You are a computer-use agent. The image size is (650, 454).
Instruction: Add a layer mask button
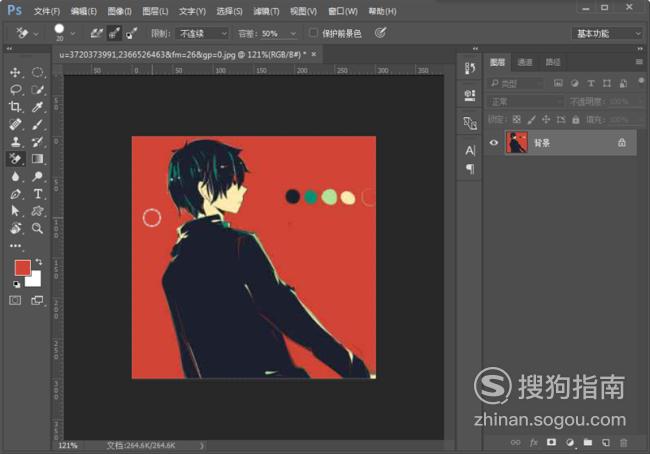coord(551,442)
